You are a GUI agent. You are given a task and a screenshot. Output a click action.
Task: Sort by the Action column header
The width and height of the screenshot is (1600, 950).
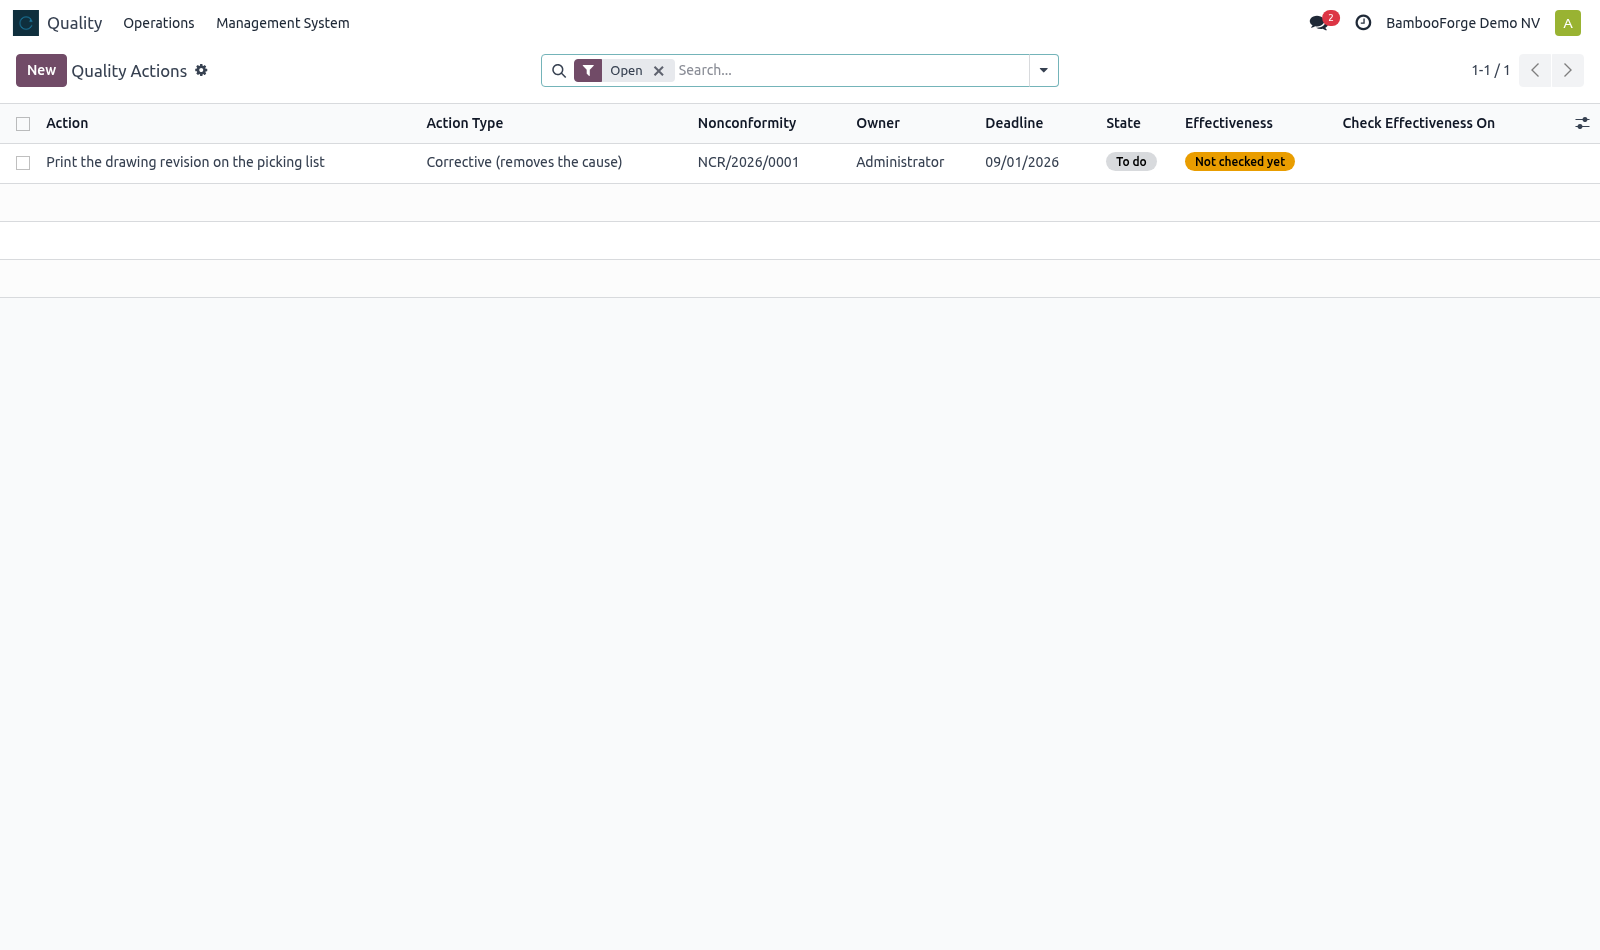67,123
